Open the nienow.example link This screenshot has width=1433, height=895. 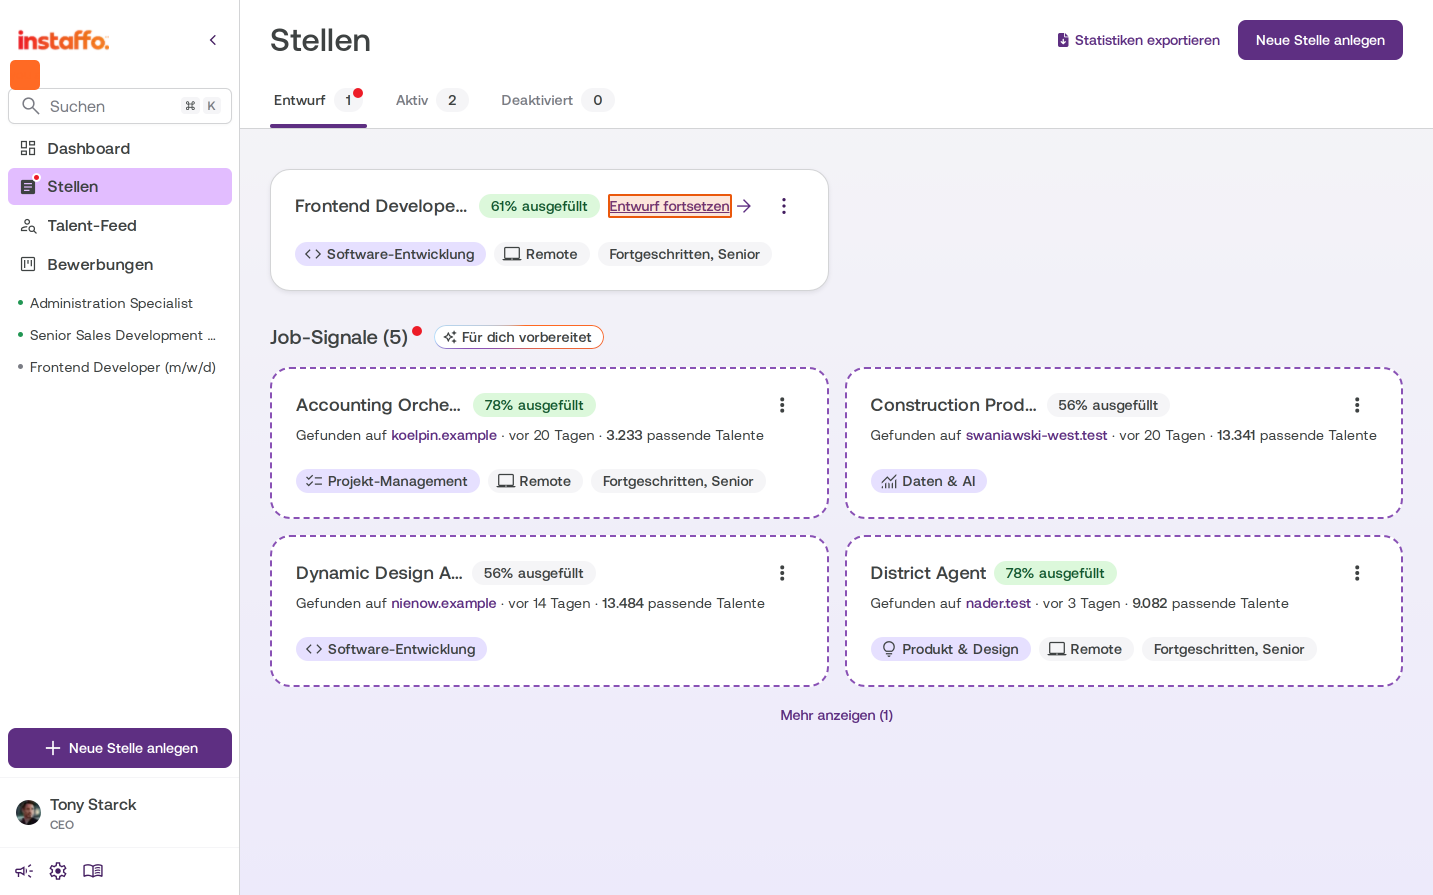444,603
